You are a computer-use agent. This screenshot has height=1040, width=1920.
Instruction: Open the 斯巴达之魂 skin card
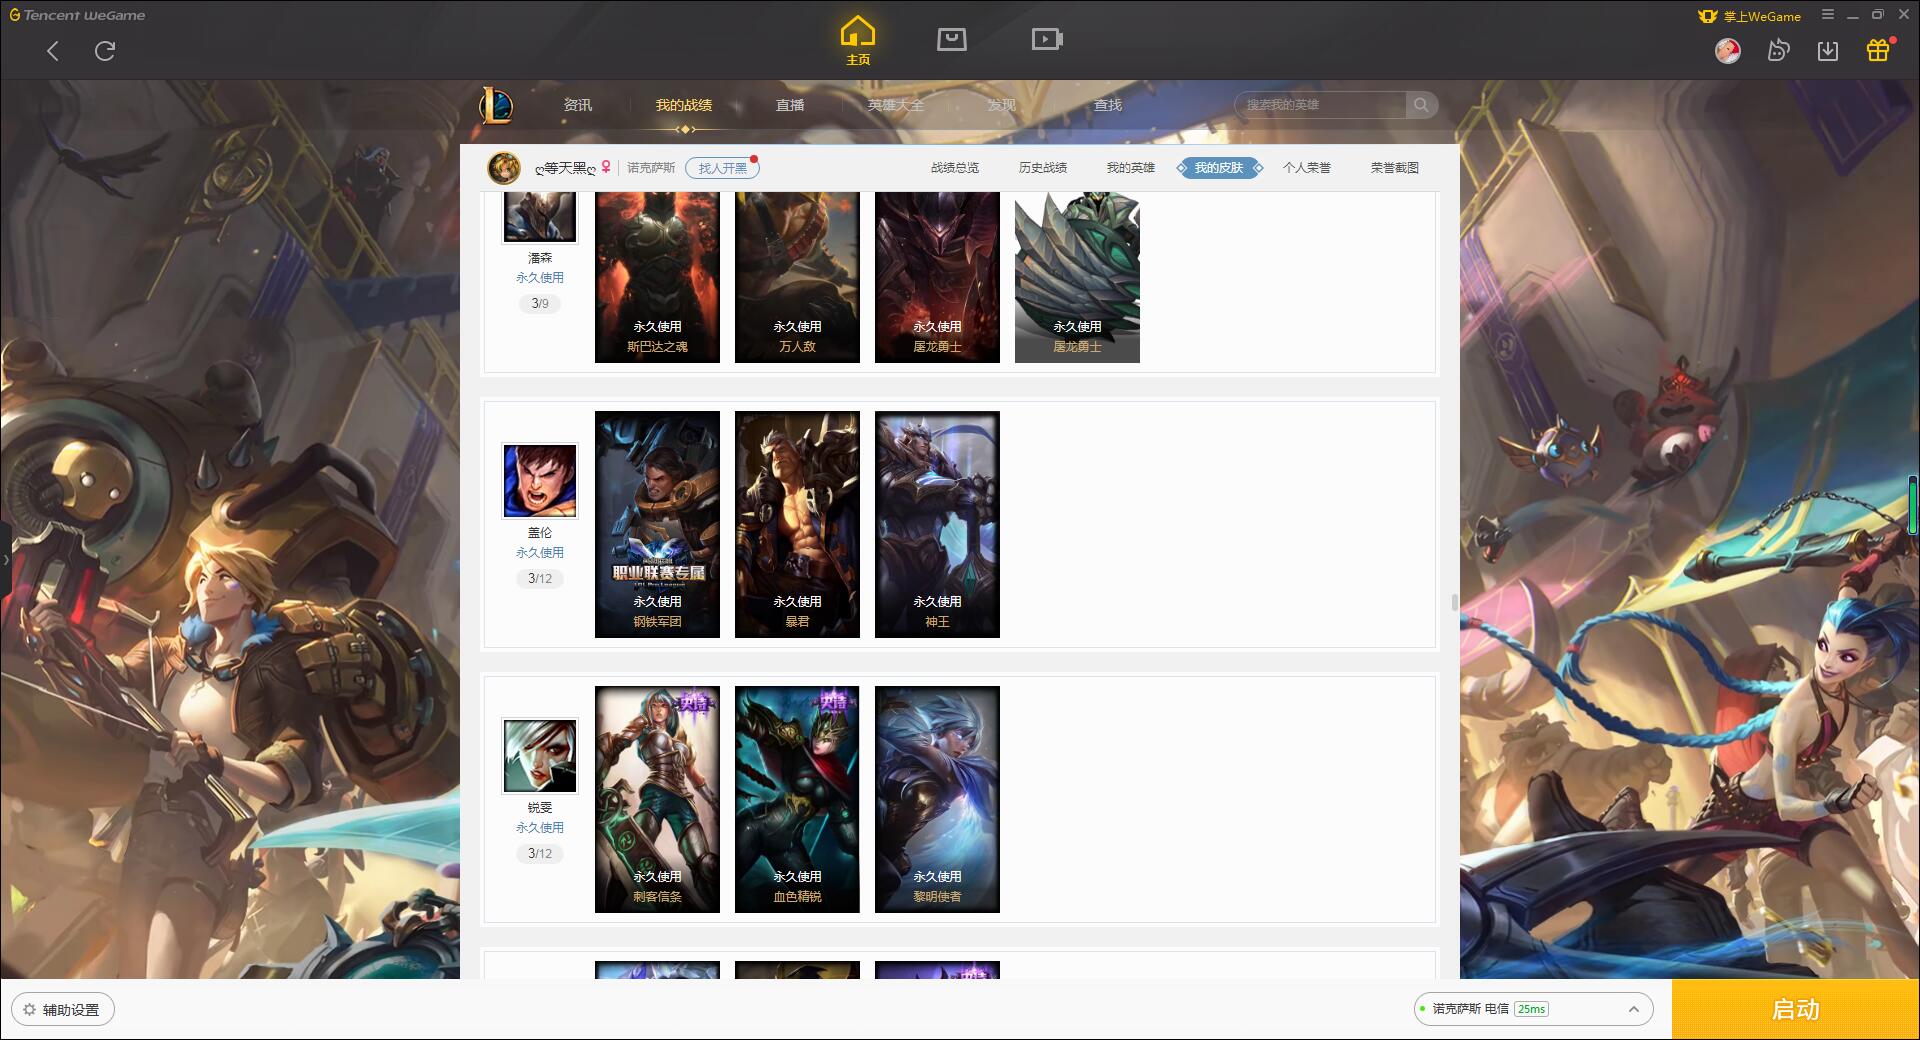[657, 277]
